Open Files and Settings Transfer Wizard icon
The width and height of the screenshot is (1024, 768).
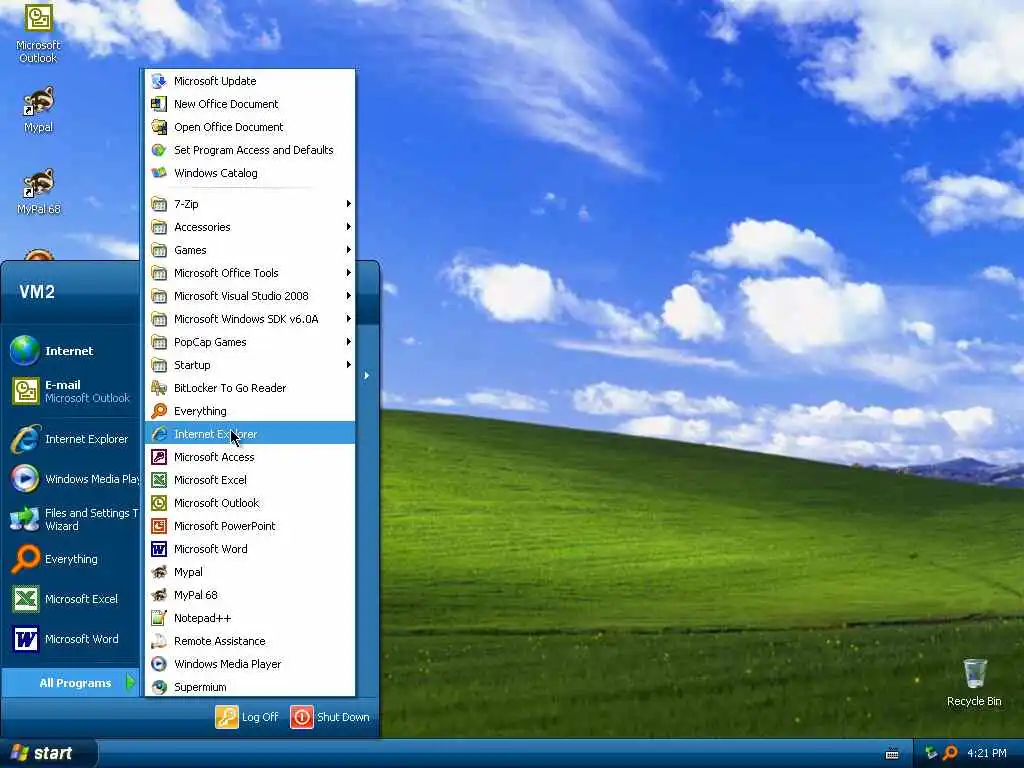tap(25, 519)
